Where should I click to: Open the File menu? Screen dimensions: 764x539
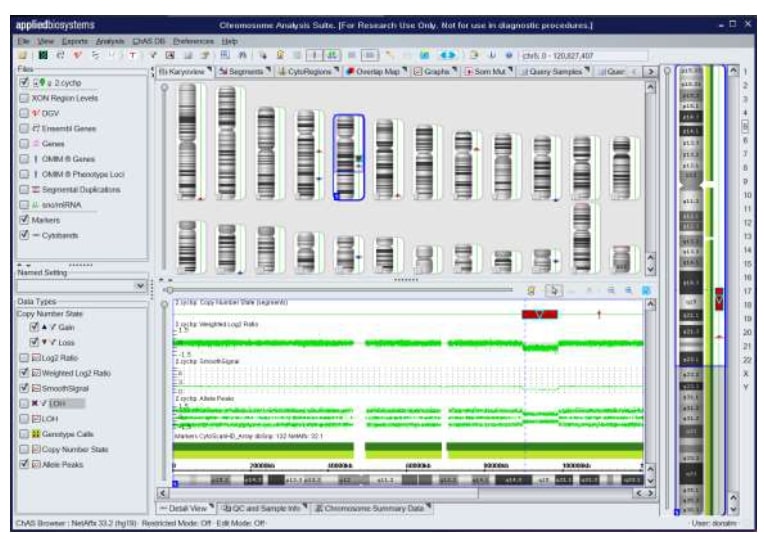coord(23,41)
